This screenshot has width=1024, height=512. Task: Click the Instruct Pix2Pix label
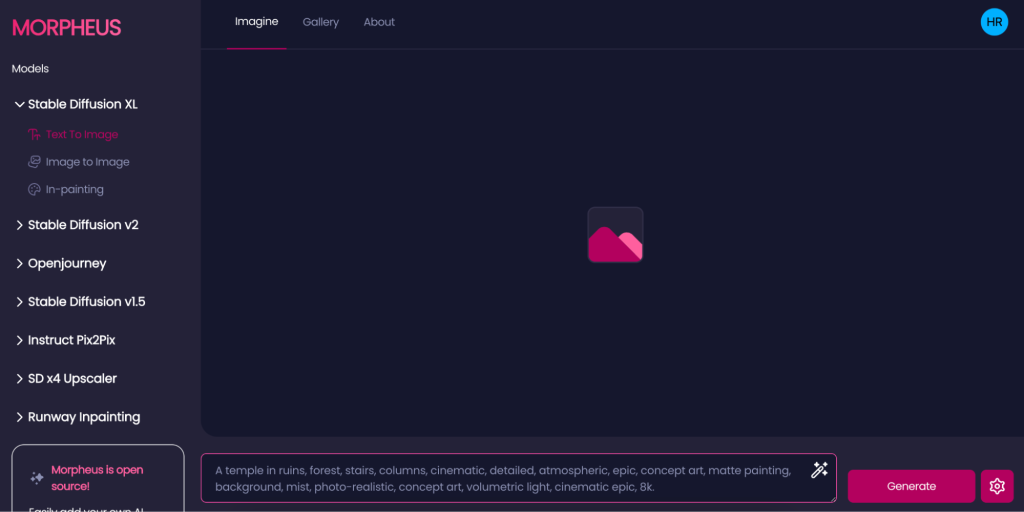click(72, 340)
